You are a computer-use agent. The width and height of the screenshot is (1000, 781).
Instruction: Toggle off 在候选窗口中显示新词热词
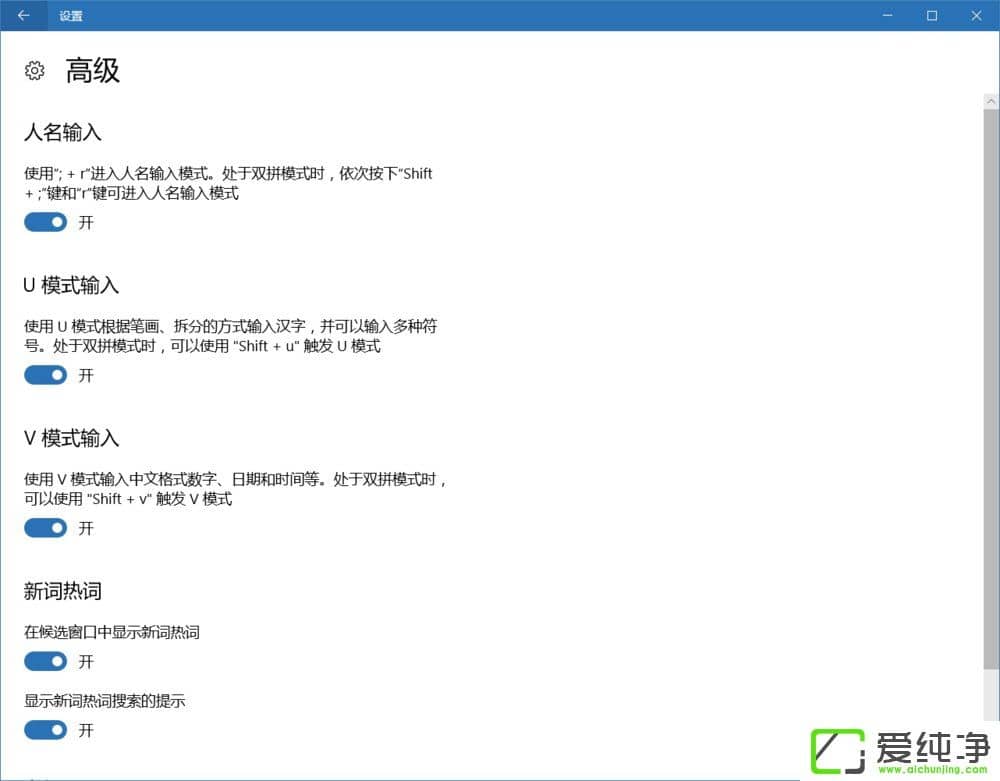(x=44, y=661)
